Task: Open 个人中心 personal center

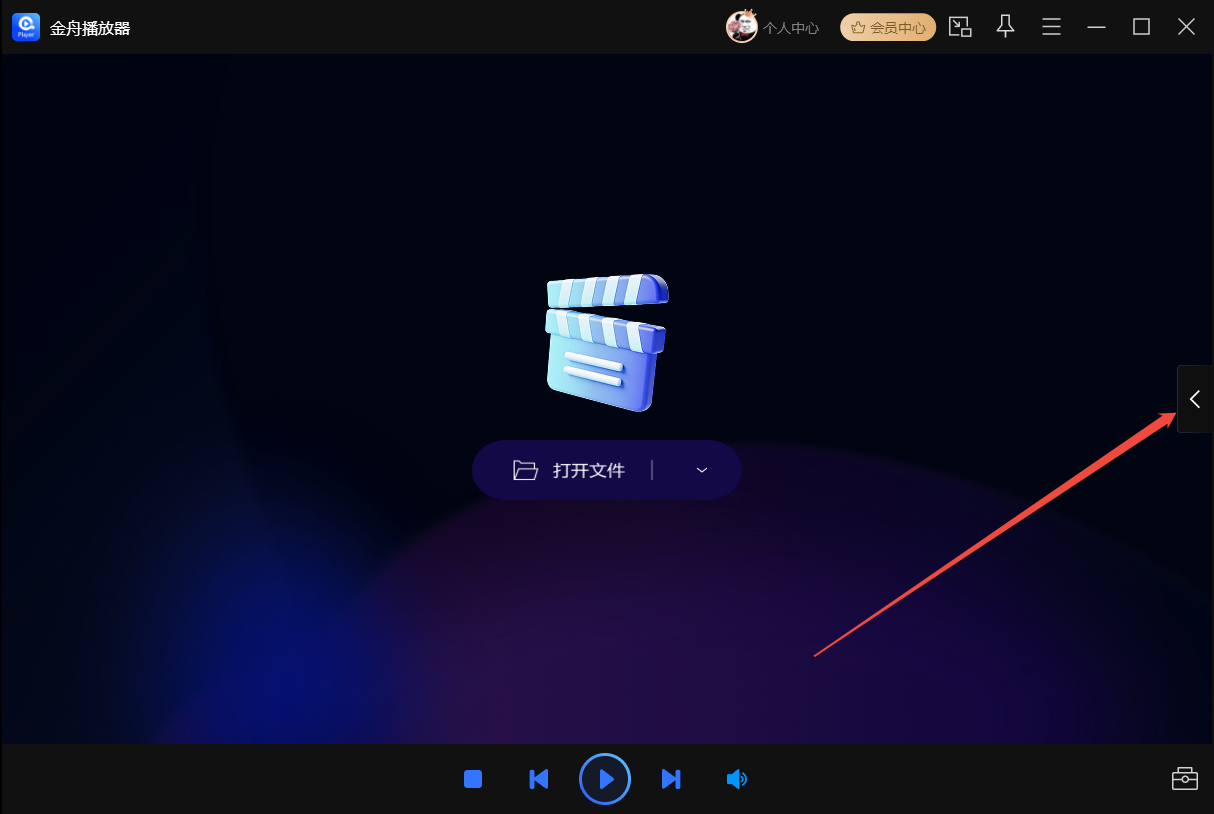Action: (790, 28)
